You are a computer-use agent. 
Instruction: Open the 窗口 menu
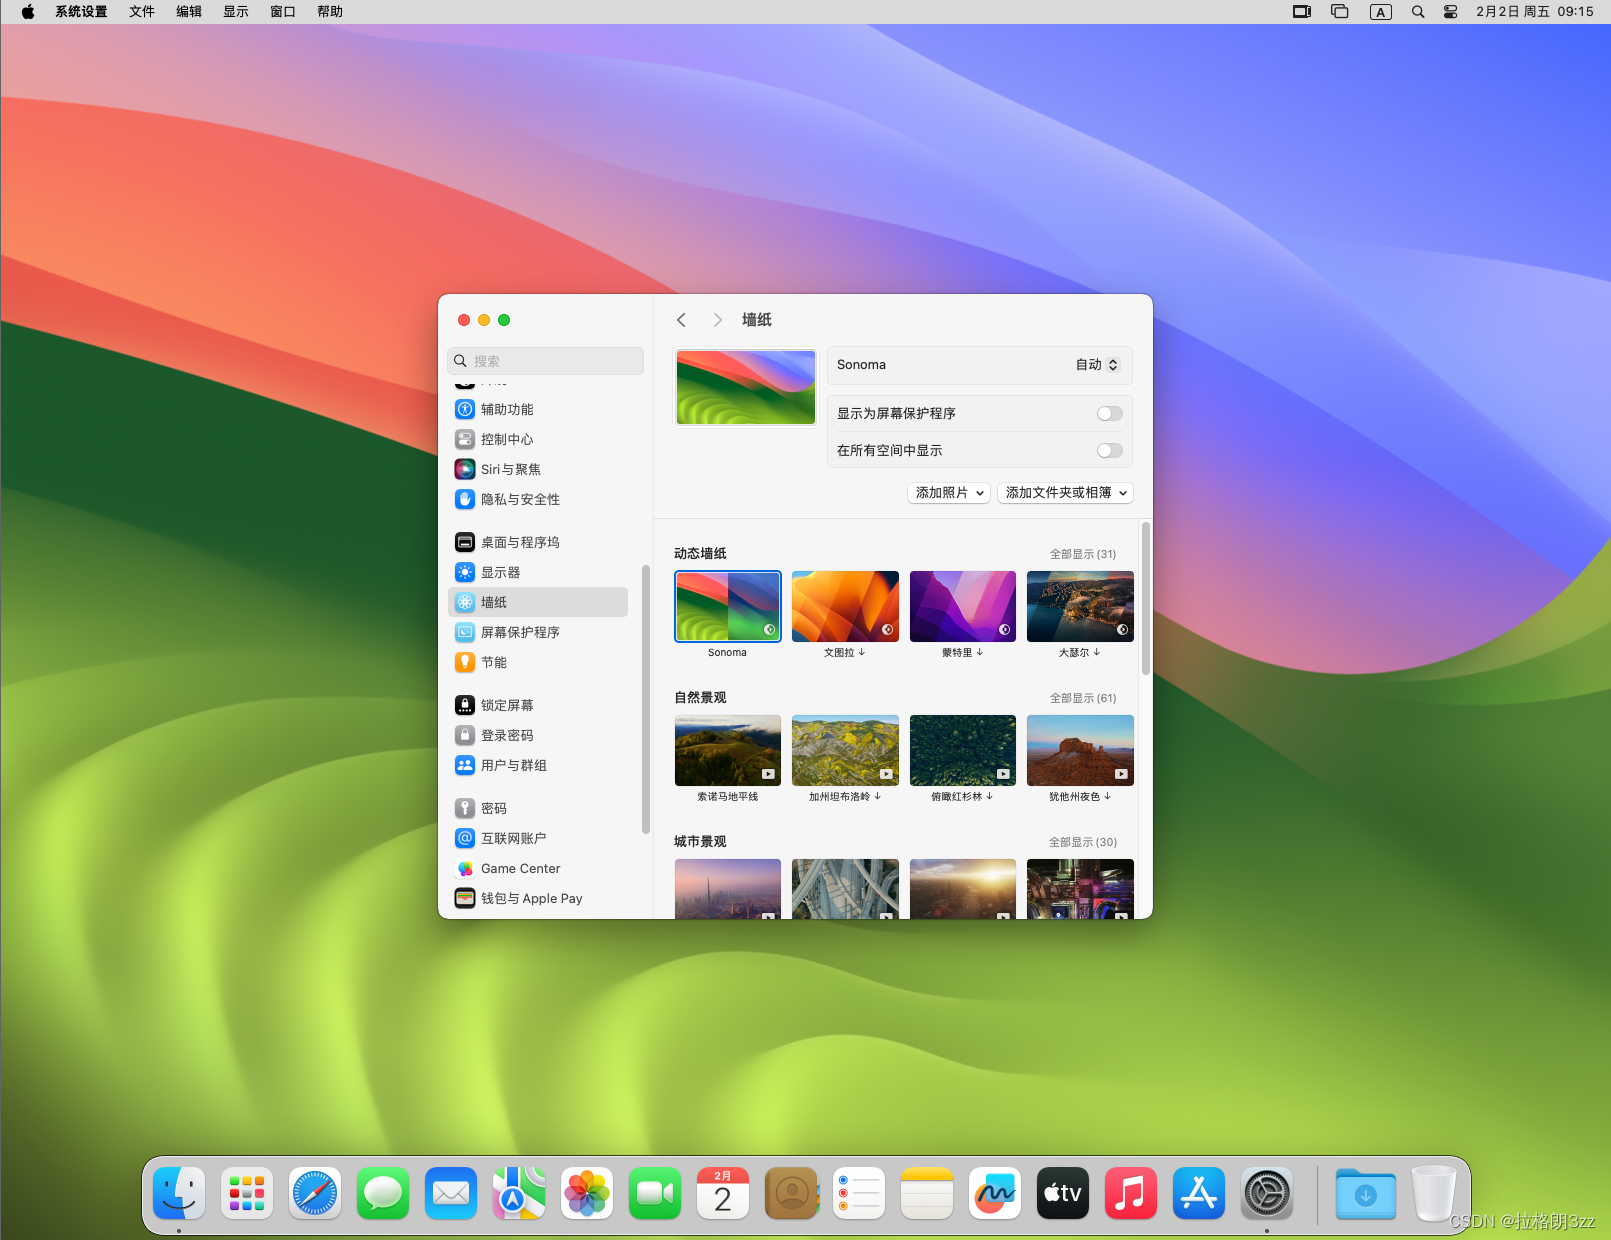tap(283, 12)
